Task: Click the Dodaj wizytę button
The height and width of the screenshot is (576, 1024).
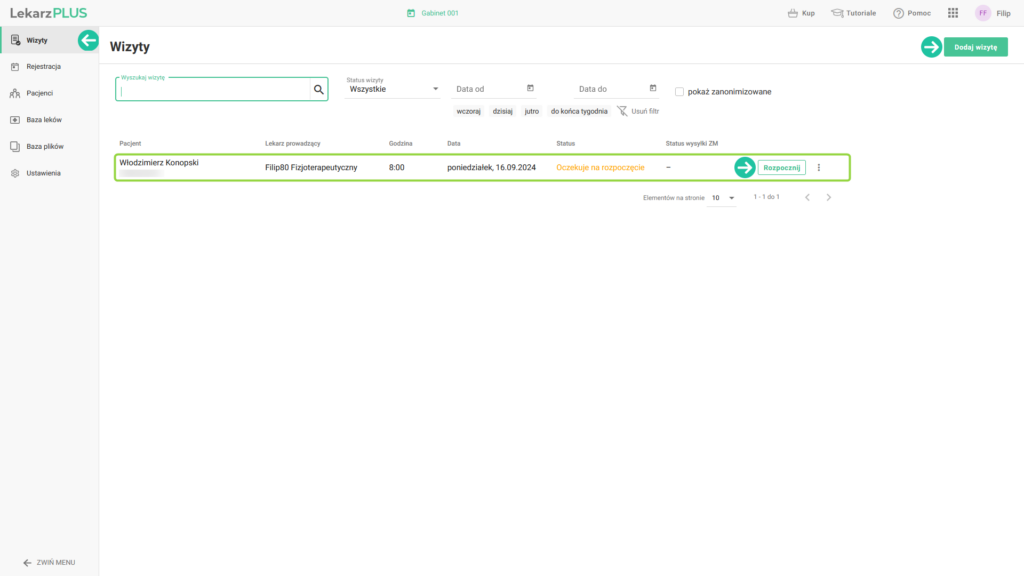Action: pyautogui.click(x=975, y=47)
